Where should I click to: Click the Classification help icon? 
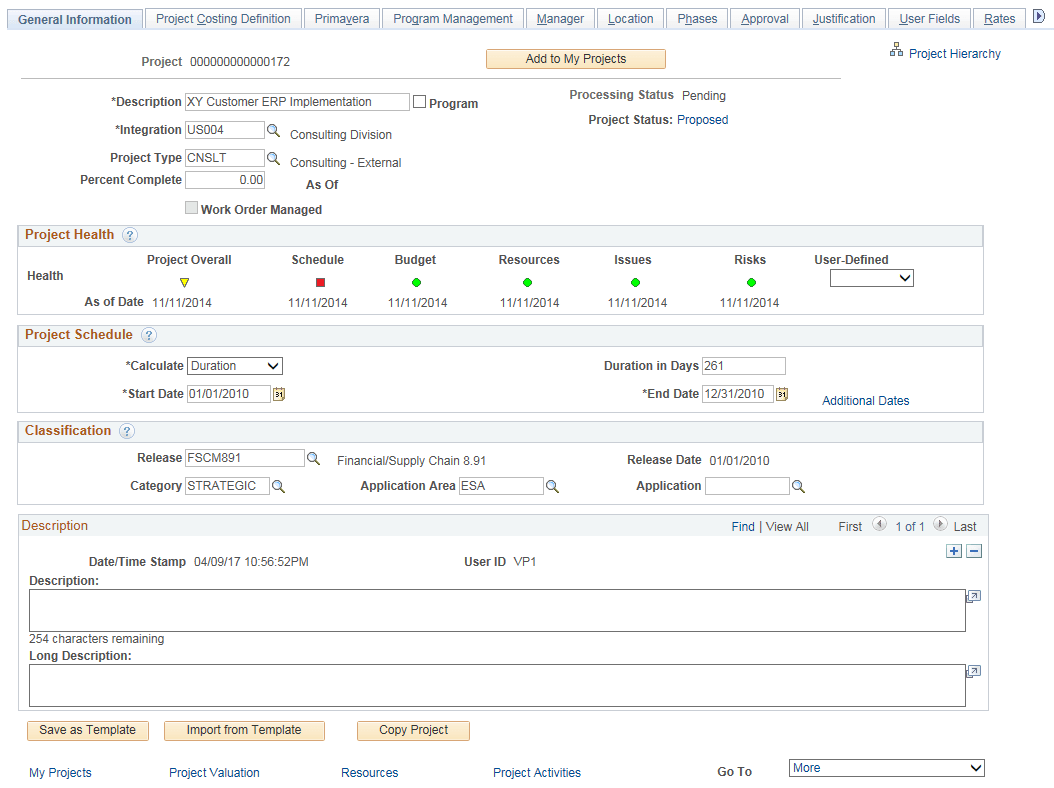[x=125, y=430]
